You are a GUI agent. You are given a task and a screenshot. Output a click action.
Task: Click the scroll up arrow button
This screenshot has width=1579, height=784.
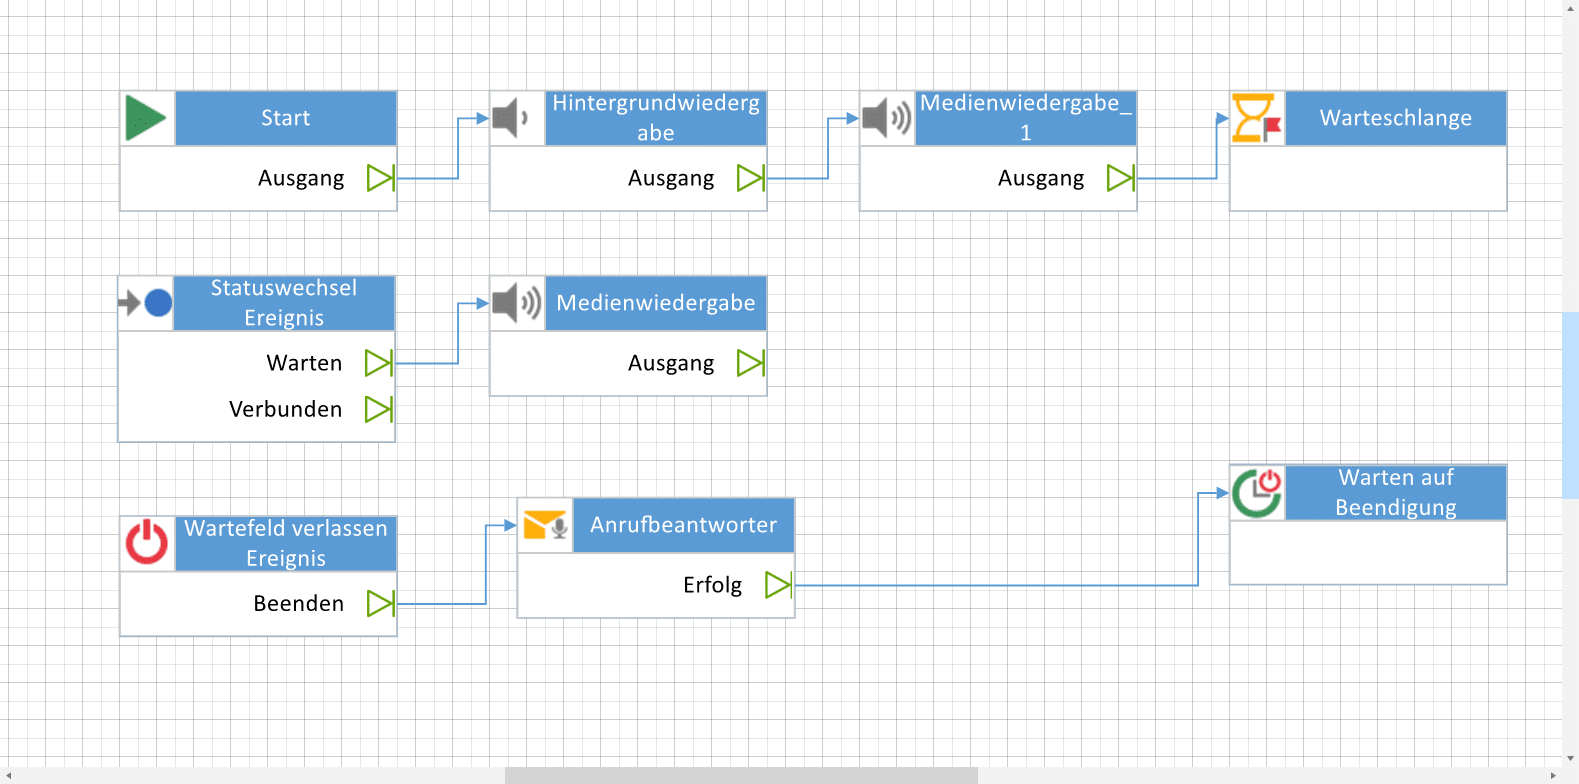coord(1571,7)
